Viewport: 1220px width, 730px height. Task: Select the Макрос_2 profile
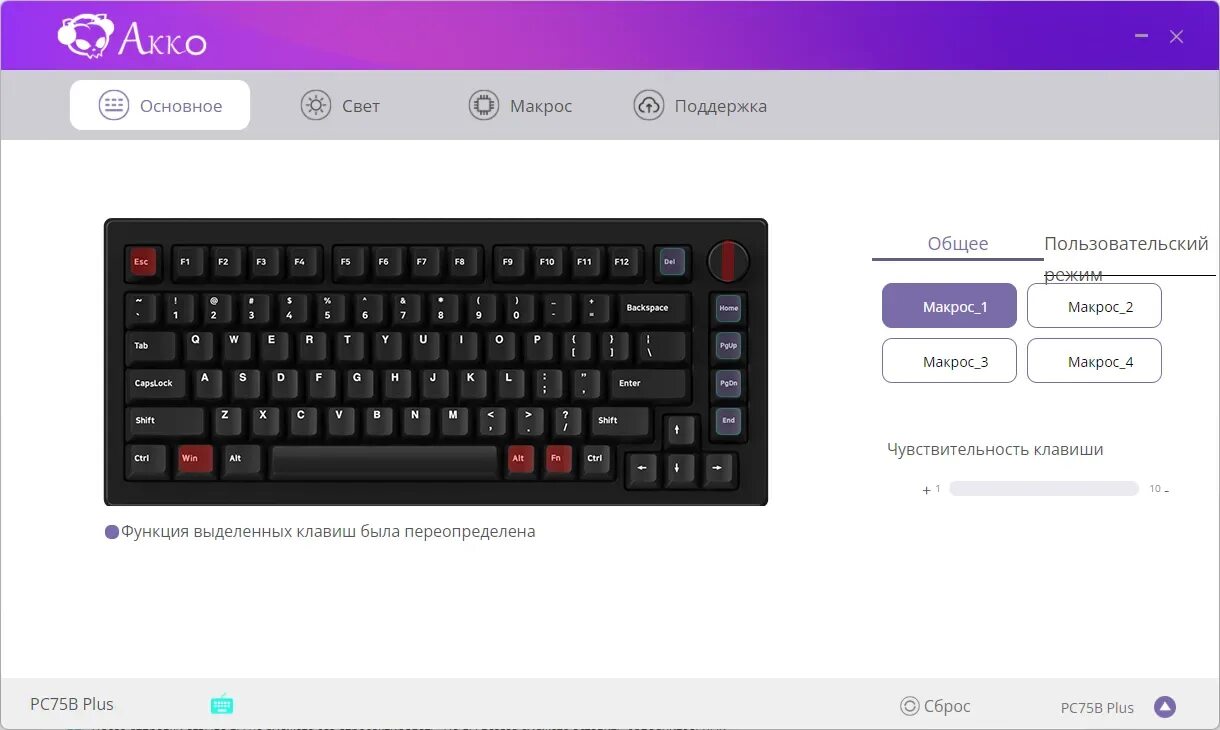[x=1094, y=306]
